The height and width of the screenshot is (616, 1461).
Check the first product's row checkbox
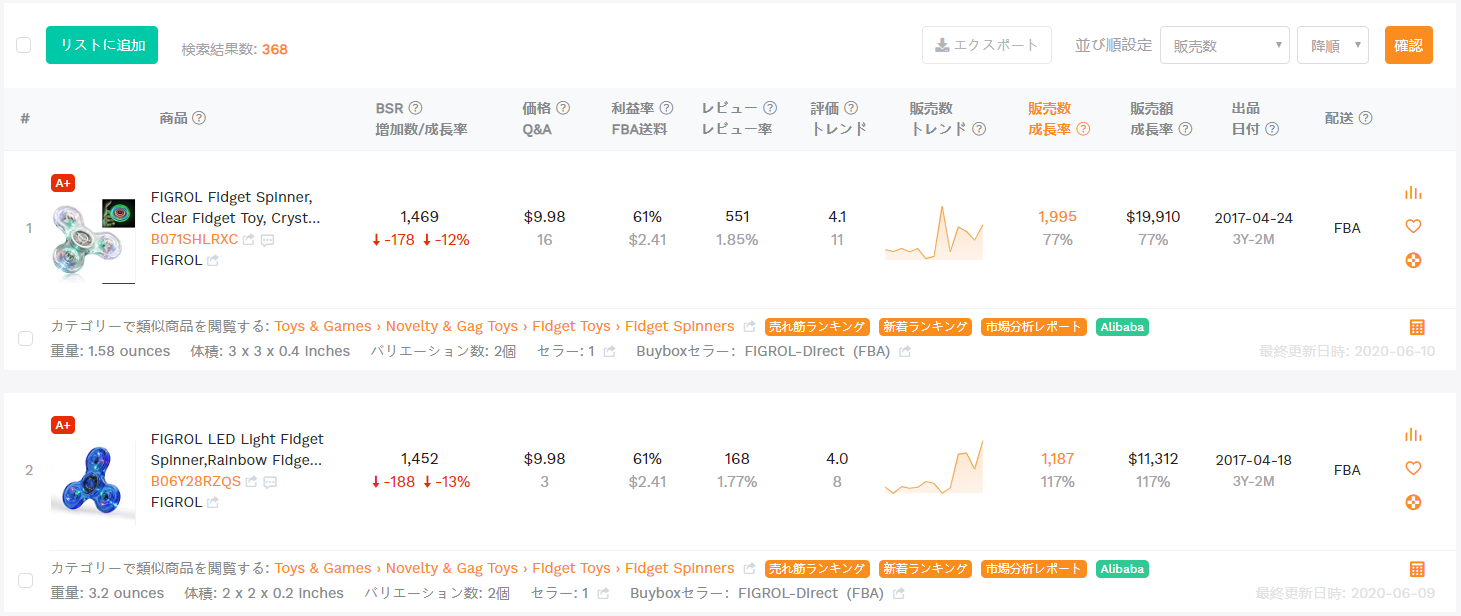coord(26,339)
